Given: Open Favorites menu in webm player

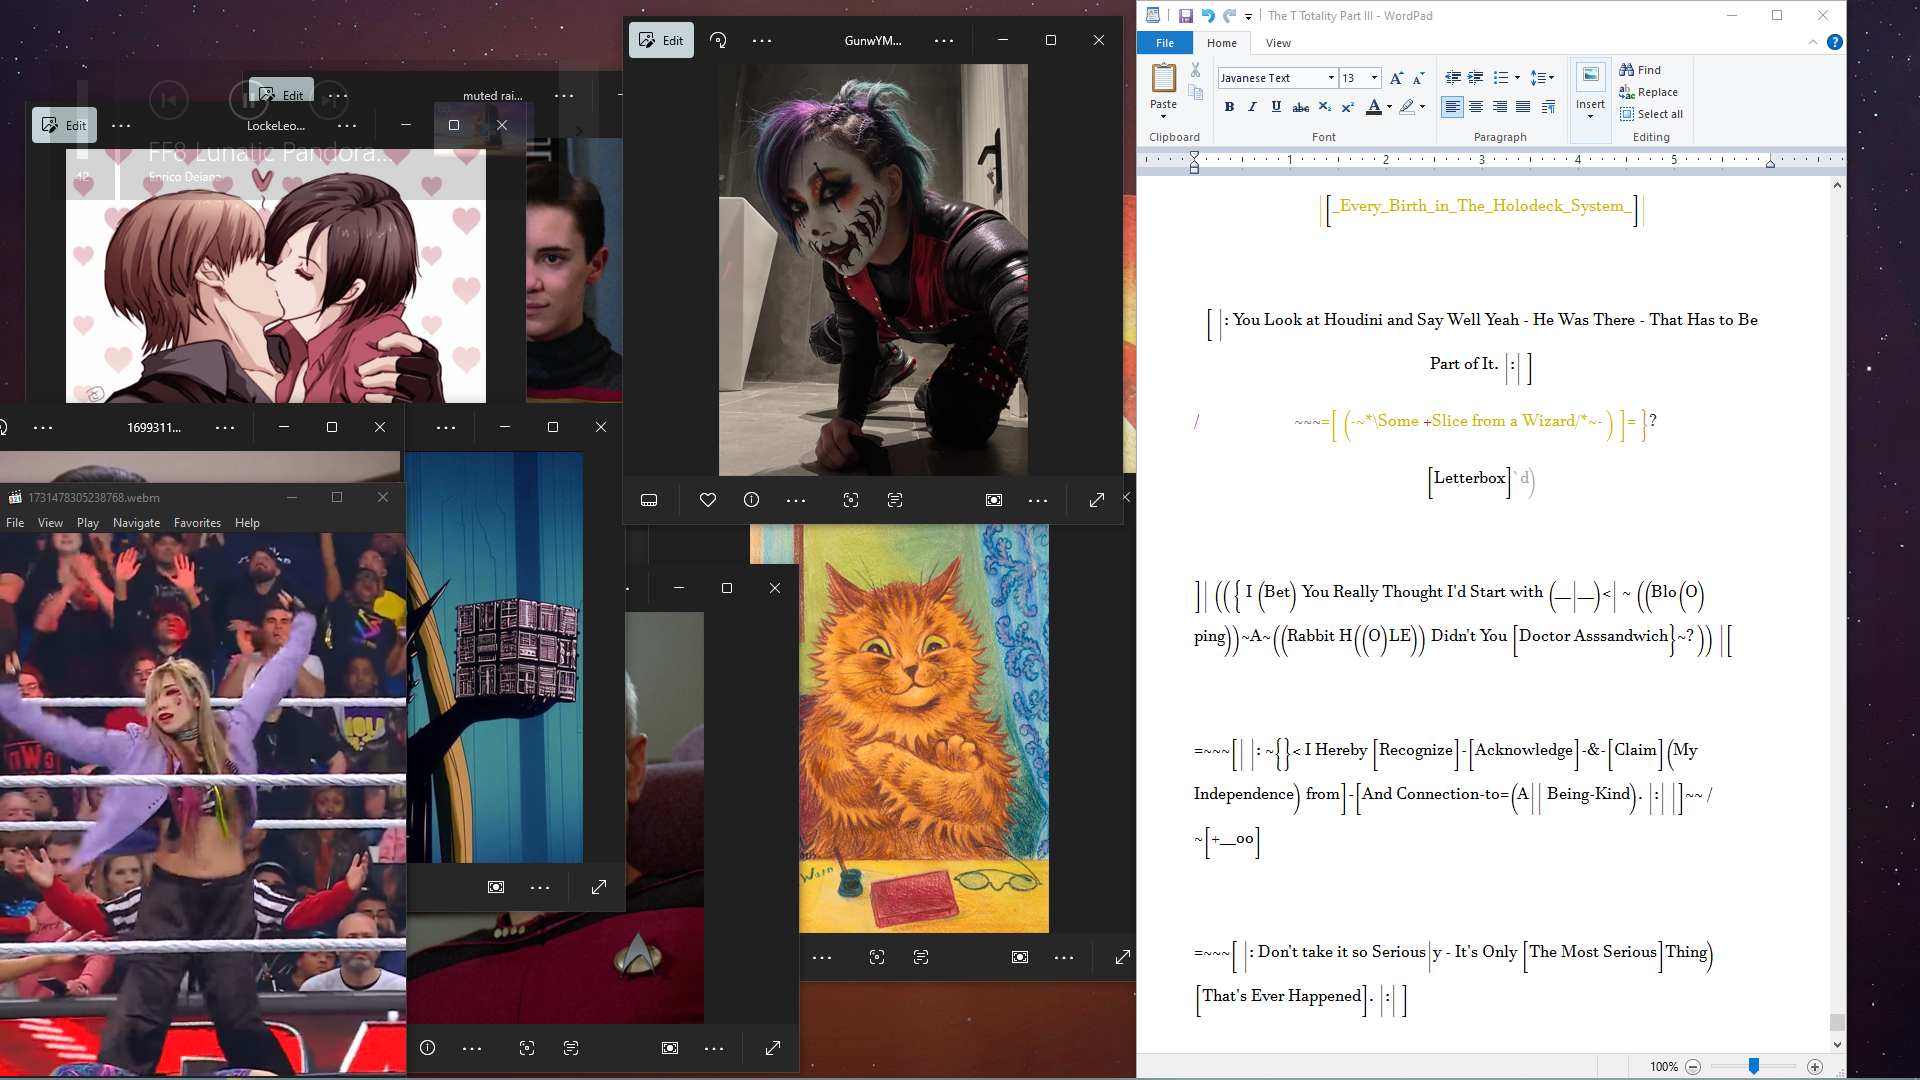Looking at the screenshot, I should [x=197, y=523].
